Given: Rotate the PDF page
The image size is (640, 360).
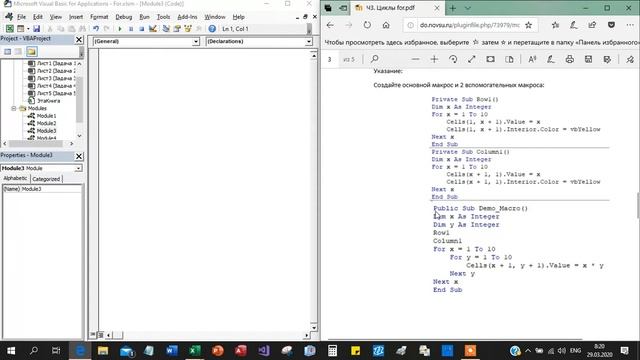Looking at the screenshot, I should click(x=453, y=59).
